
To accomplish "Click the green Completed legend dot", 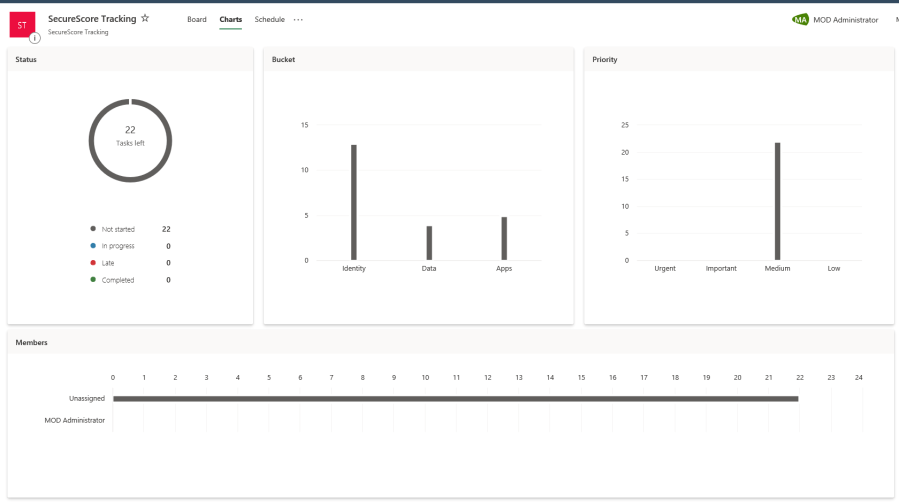I will point(93,280).
